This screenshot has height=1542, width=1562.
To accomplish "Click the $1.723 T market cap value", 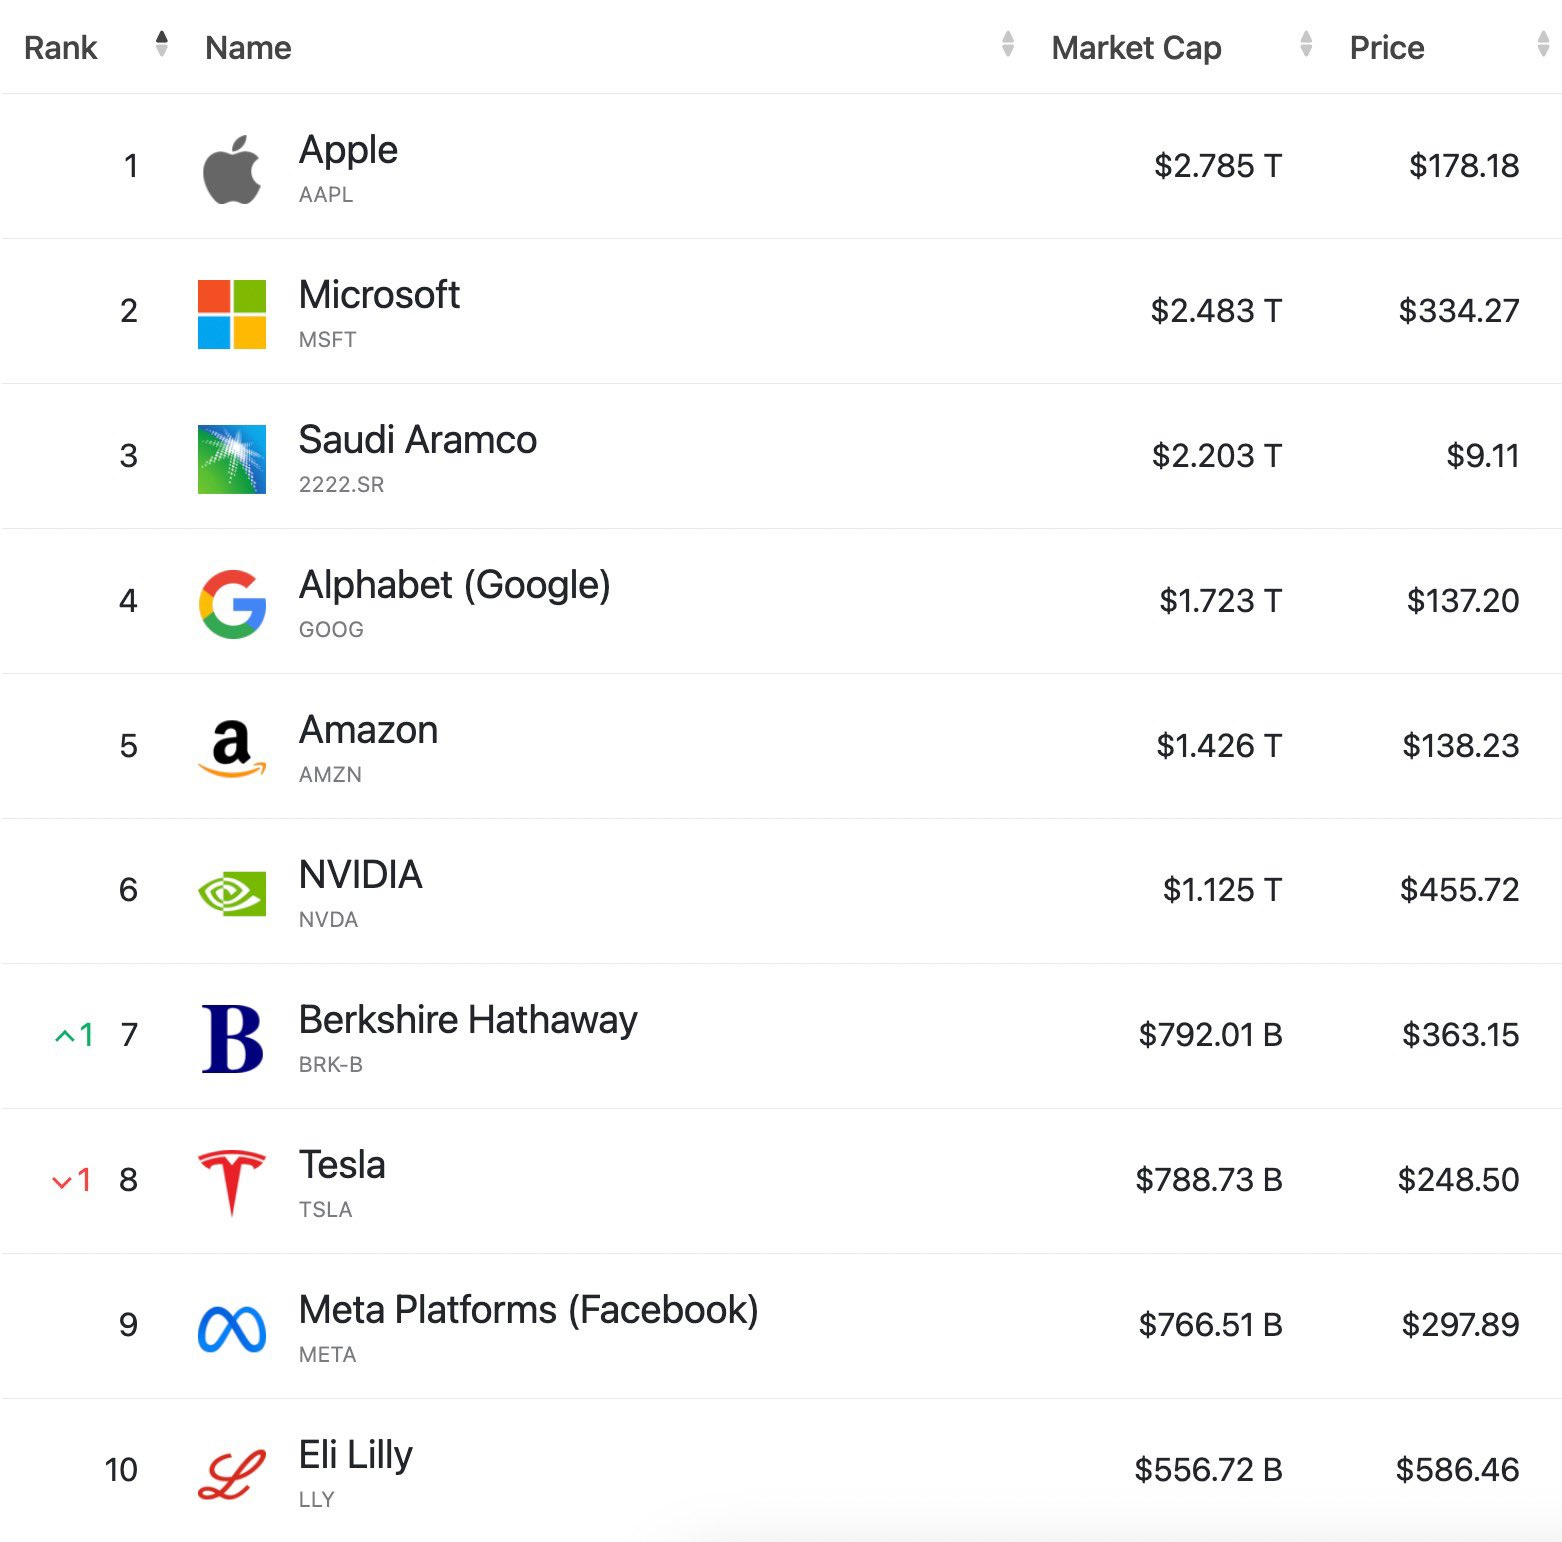I will click(x=1220, y=601).
